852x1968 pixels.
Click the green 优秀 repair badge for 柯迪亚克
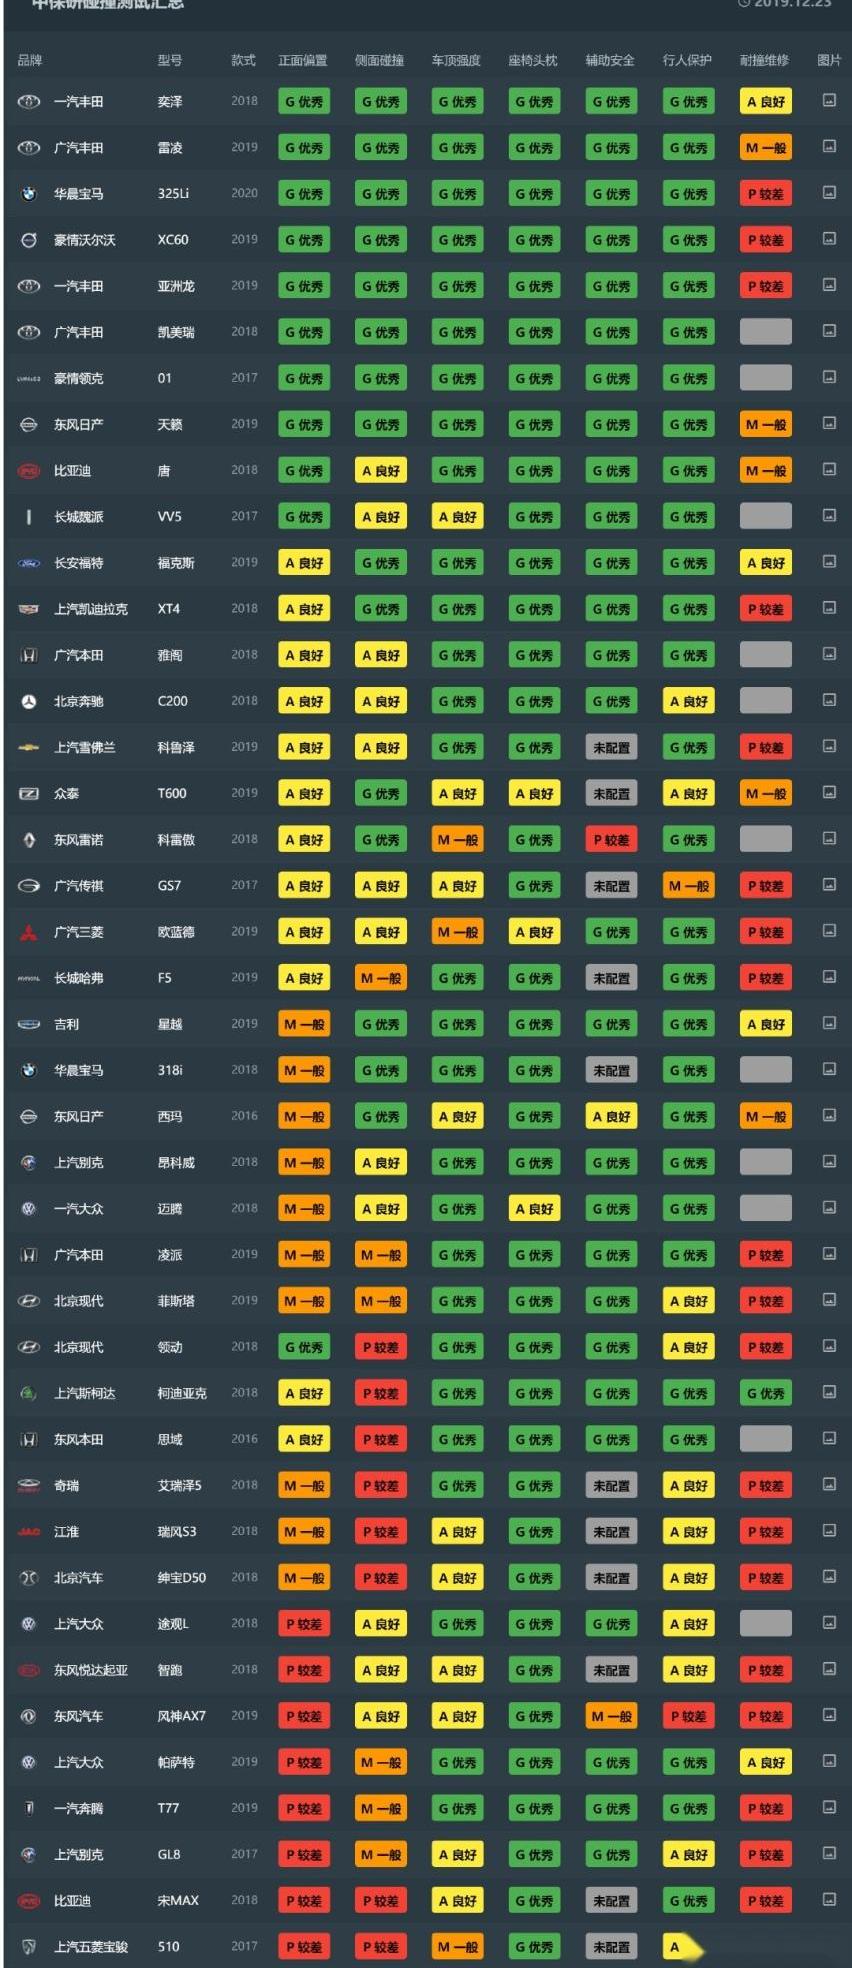[766, 1393]
